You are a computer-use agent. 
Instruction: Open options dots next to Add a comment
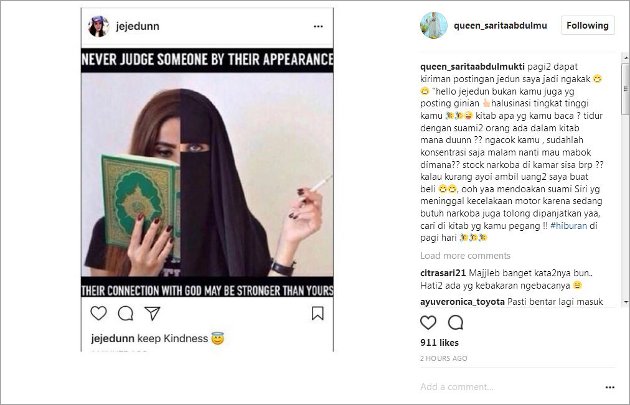coord(610,387)
